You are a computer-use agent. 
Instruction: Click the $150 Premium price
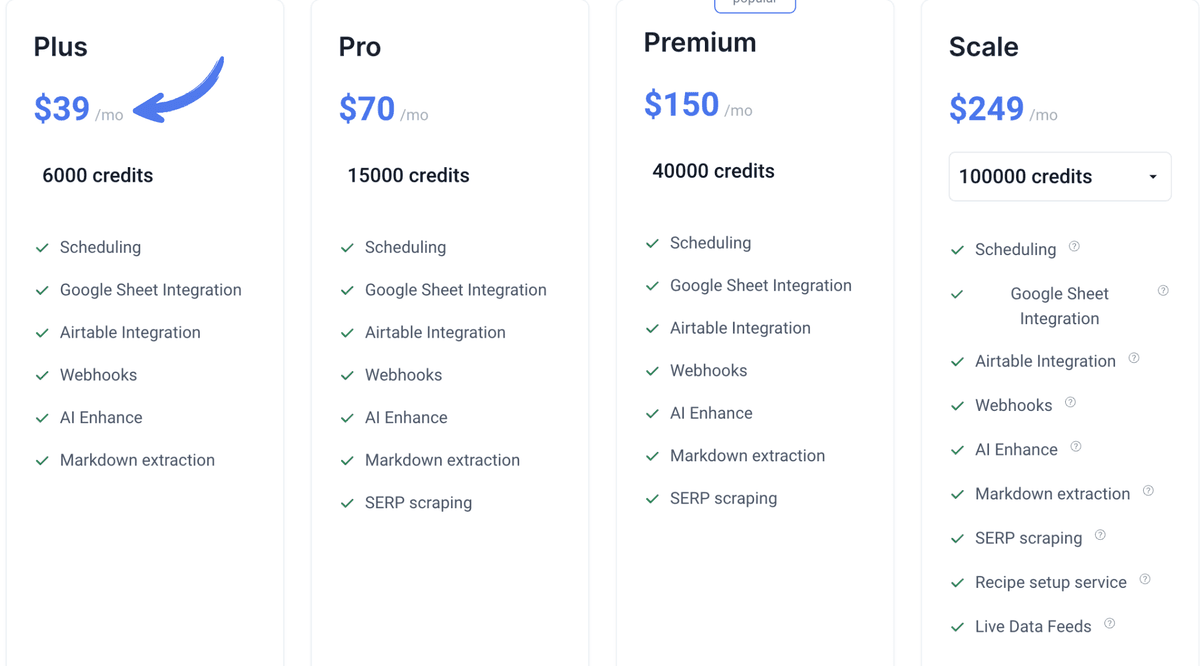[681, 105]
